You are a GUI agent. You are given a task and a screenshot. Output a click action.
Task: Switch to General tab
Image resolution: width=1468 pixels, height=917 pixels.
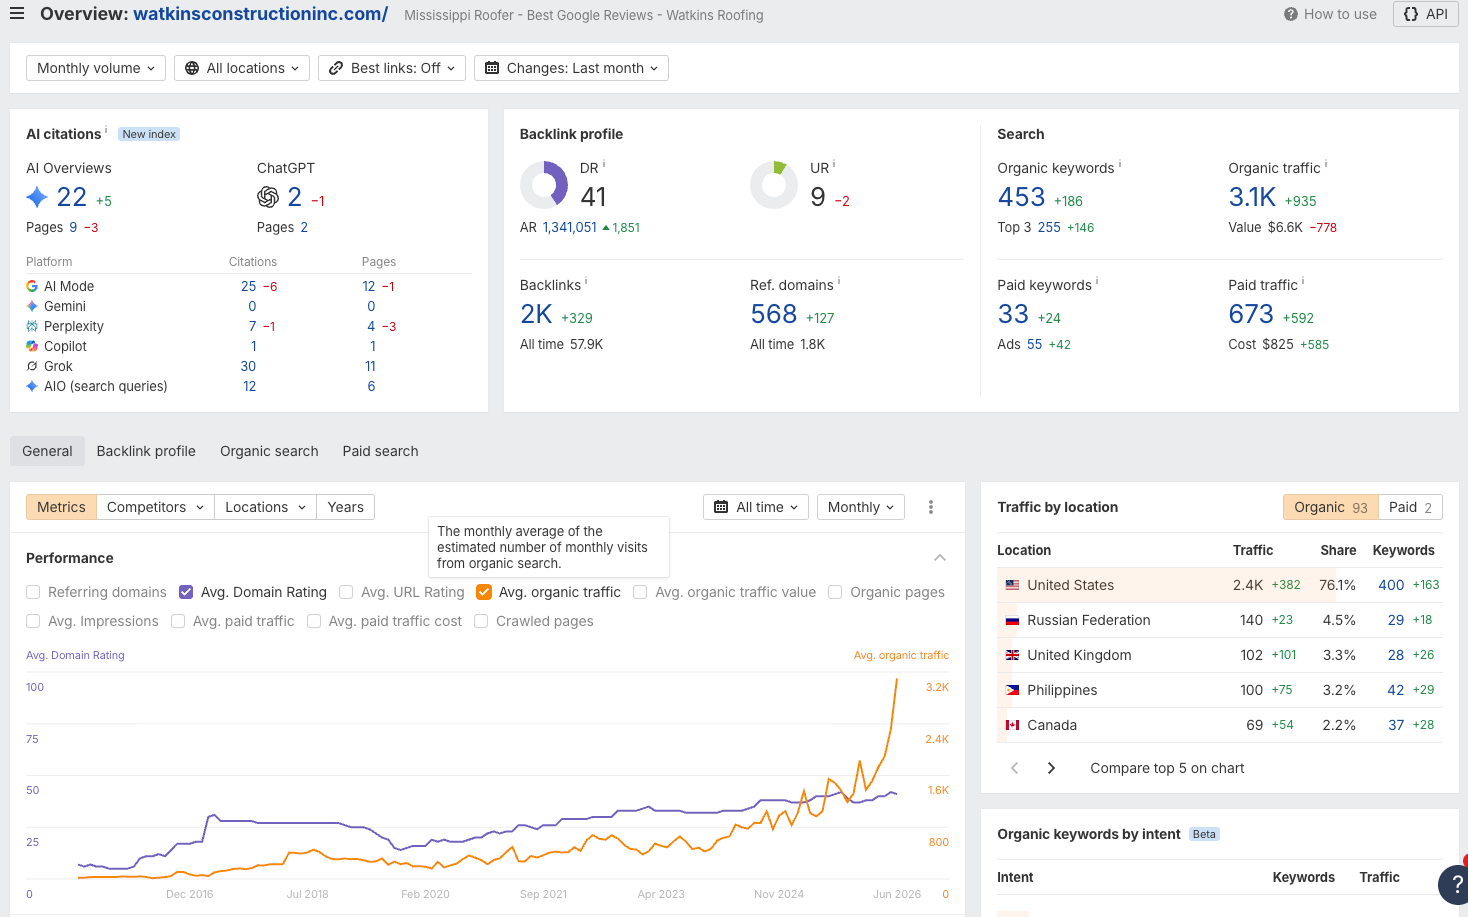(47, 451)
